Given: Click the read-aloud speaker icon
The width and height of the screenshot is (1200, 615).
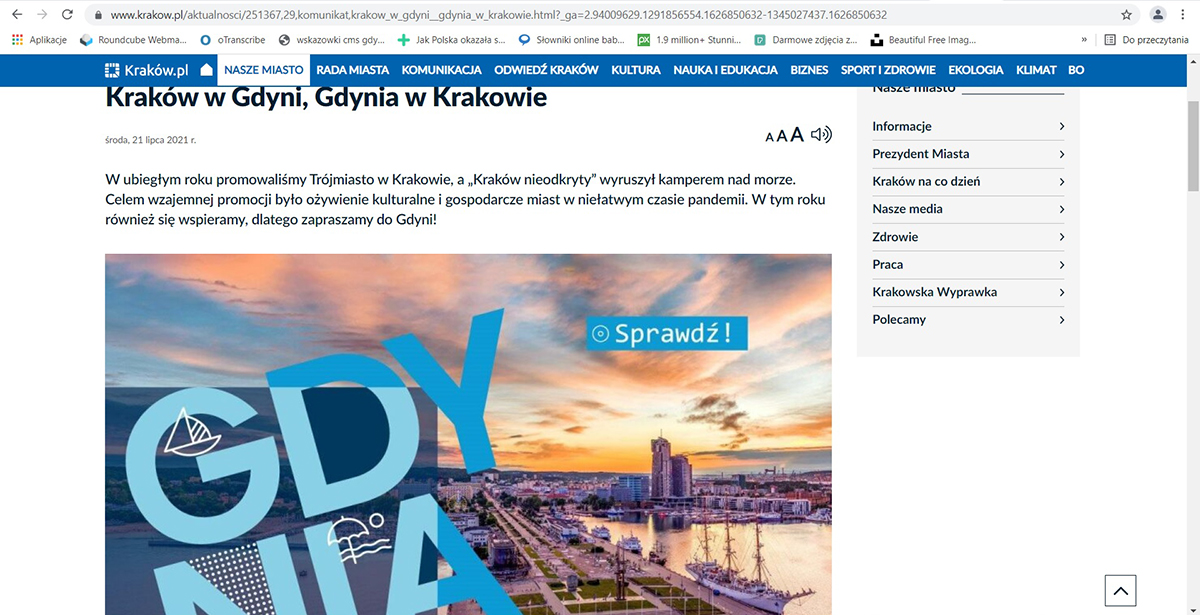Looking at the screenshot, I should (821, 135).
